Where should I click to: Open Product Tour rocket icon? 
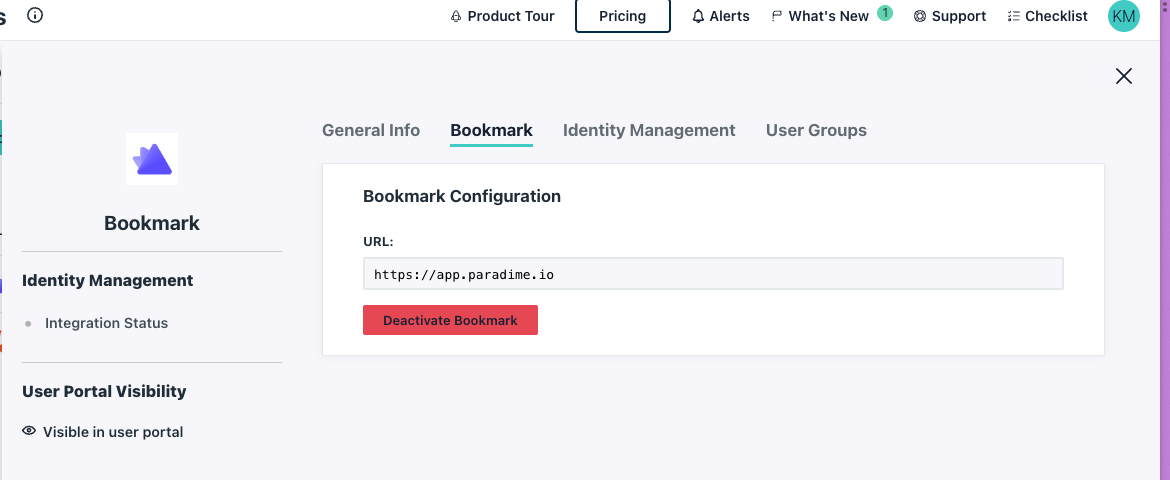[457, 16]
